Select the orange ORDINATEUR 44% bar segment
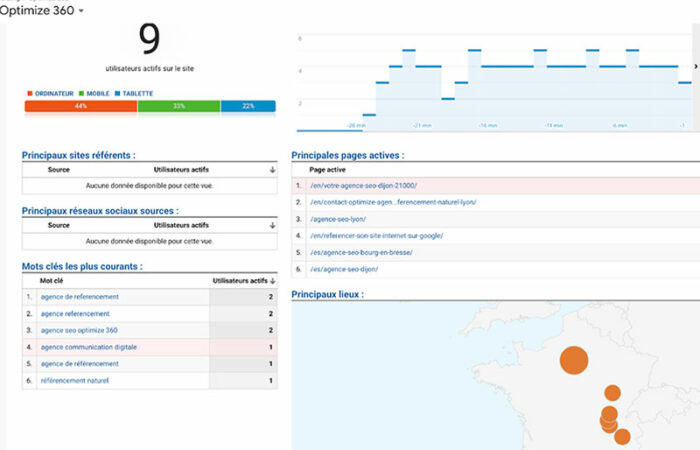This screenshot has width=700, height=450. [80, 106]
